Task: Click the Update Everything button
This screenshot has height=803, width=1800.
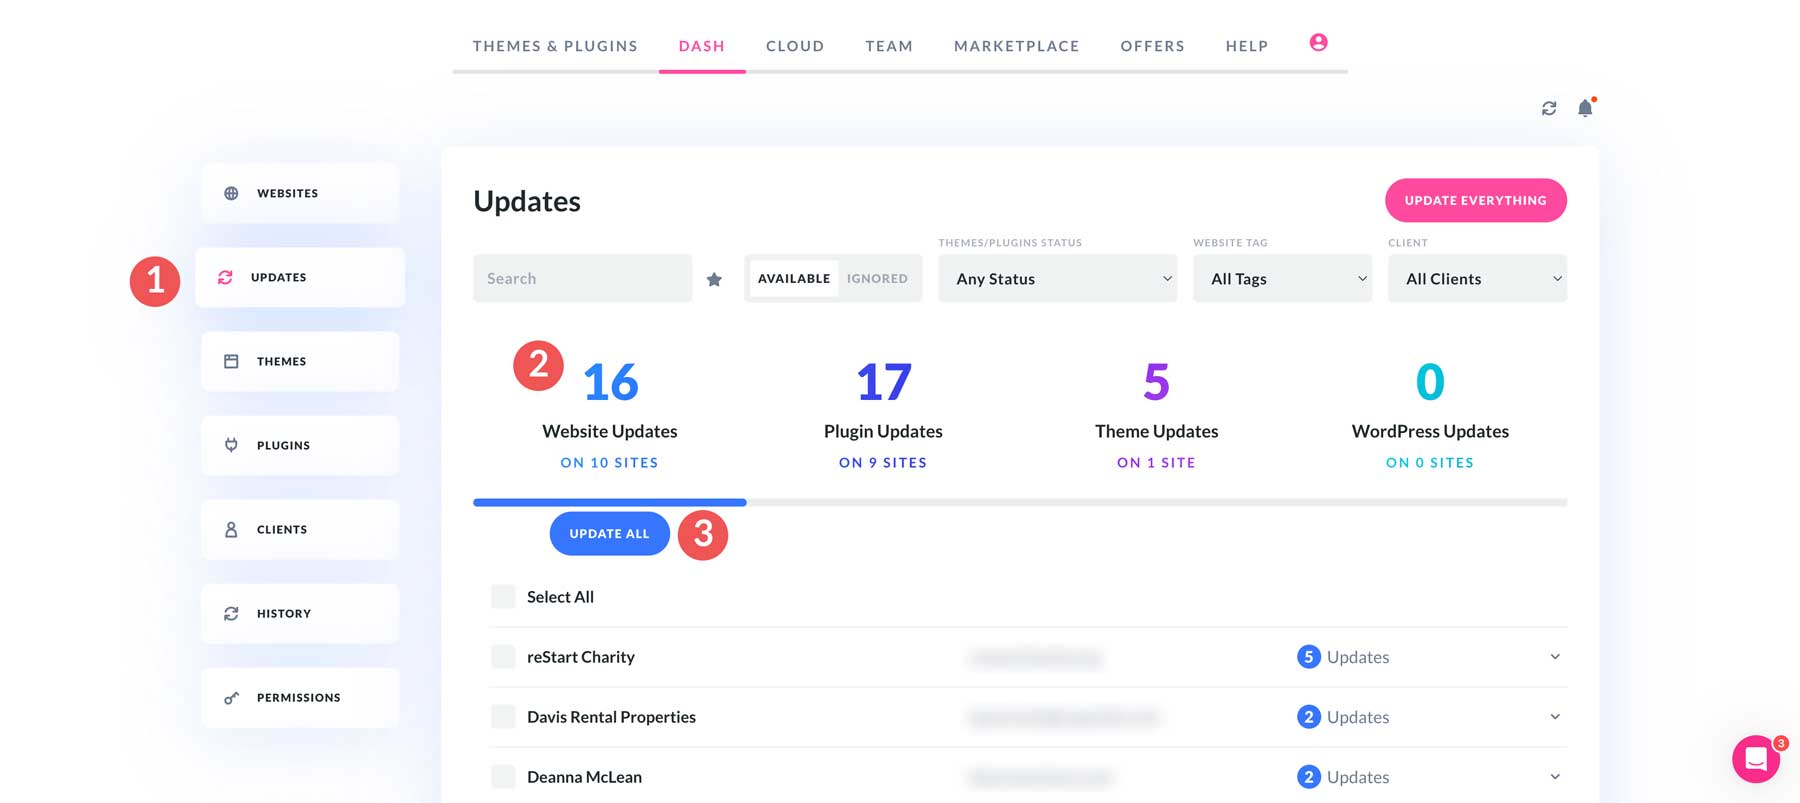Action: [1475, 200]
